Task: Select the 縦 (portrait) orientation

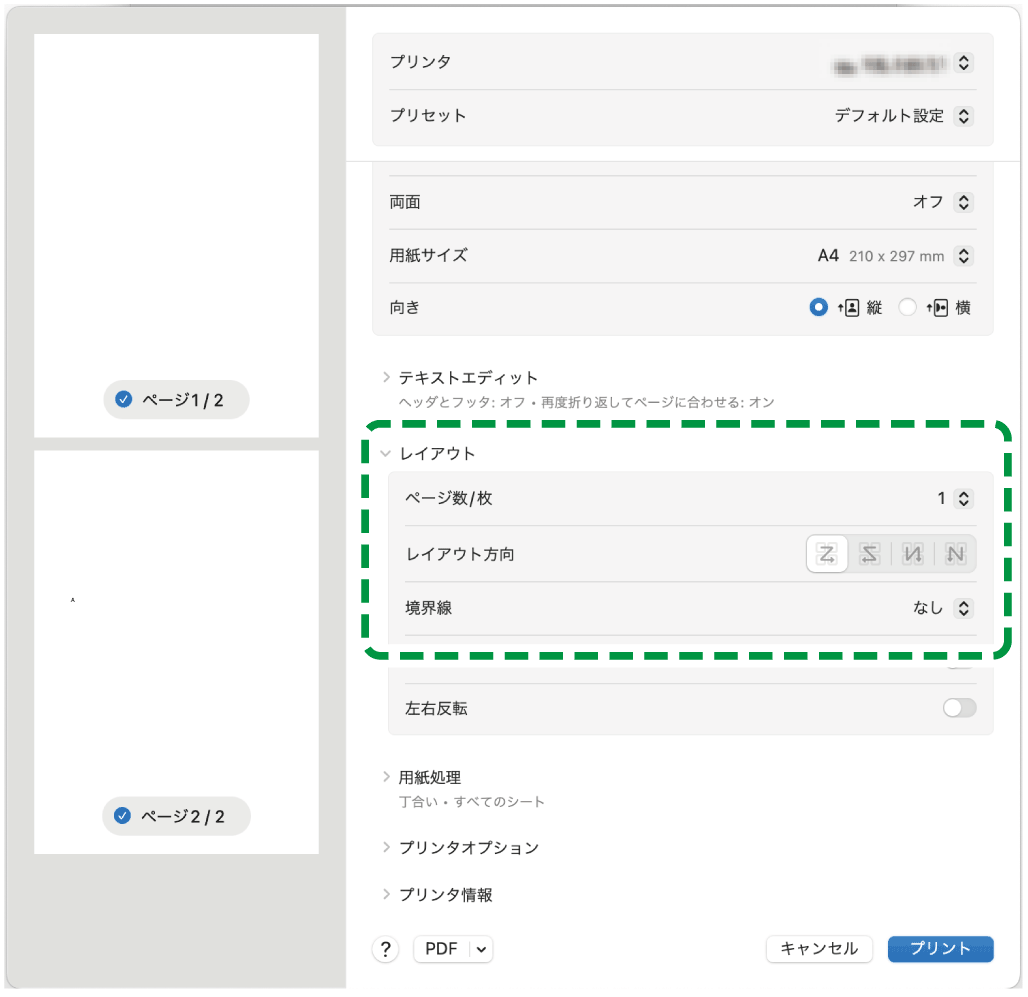Action: [x=818, y=307]
